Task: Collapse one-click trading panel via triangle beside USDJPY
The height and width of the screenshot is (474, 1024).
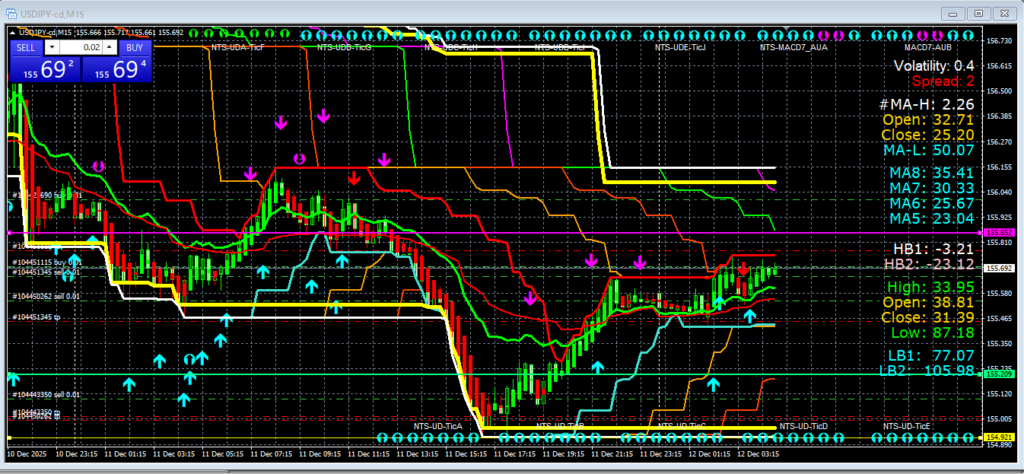Action: [12, 32]
